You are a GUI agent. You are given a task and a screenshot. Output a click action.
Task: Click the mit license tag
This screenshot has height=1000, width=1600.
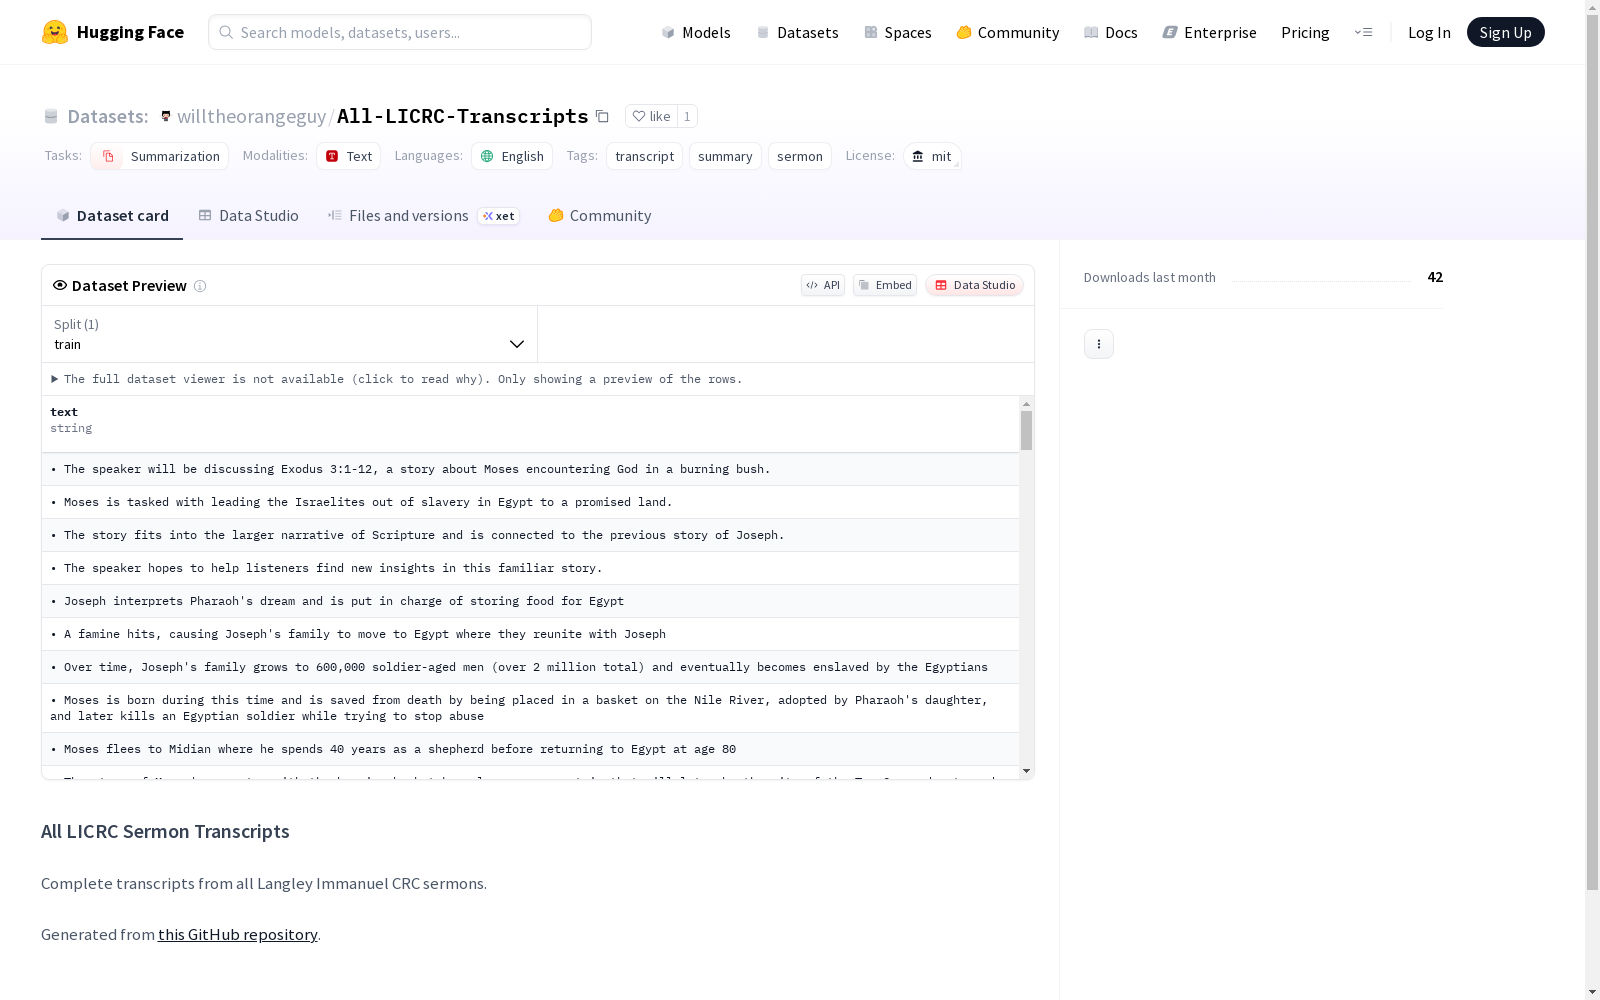pos(932,156)
